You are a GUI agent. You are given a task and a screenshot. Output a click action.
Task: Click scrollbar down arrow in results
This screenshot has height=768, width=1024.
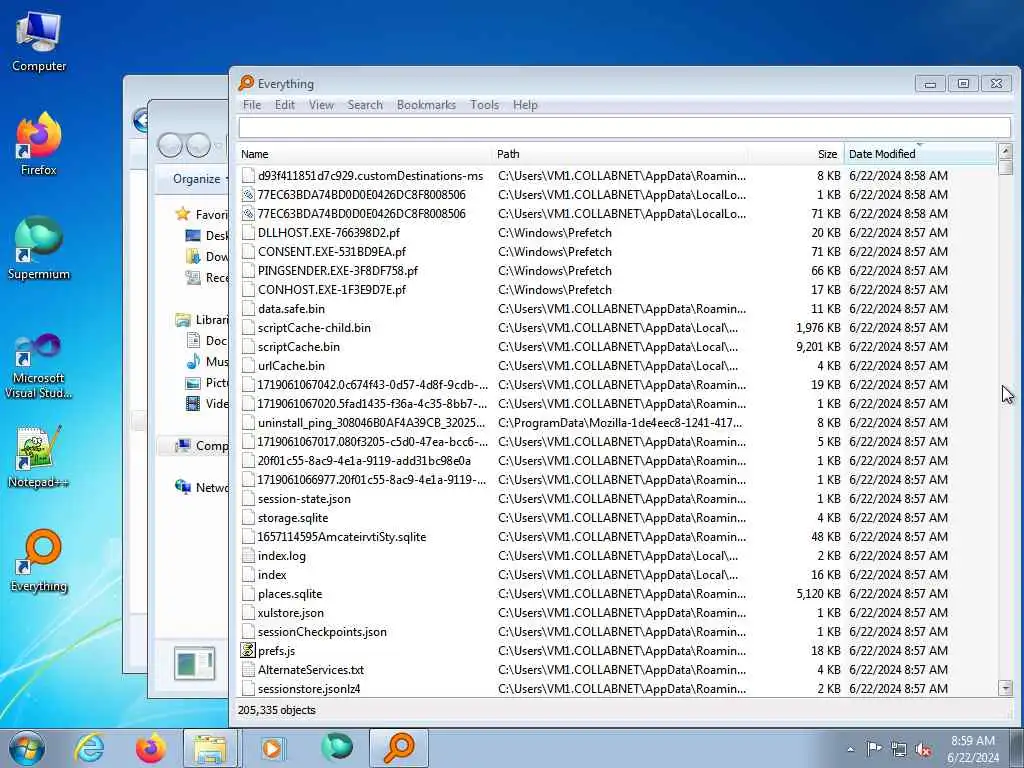coord(1006,688)
